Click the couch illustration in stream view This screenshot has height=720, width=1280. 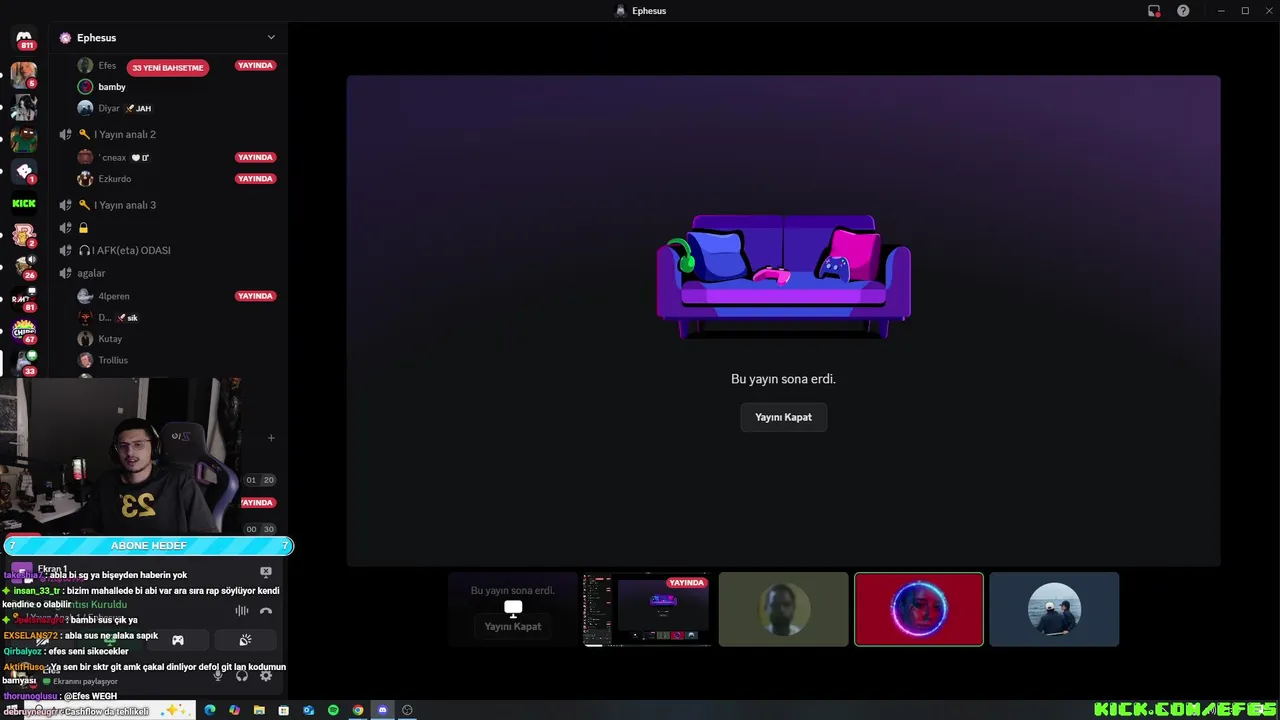click(783, 276)
